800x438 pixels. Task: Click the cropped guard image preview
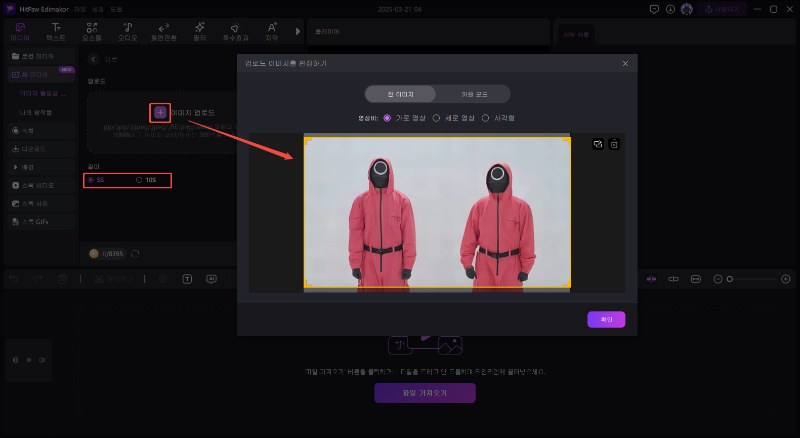point(437,212)
